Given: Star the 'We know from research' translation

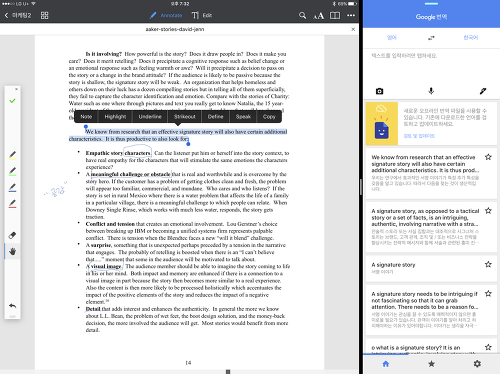Looking at the screenshot, I should point(488,157).
